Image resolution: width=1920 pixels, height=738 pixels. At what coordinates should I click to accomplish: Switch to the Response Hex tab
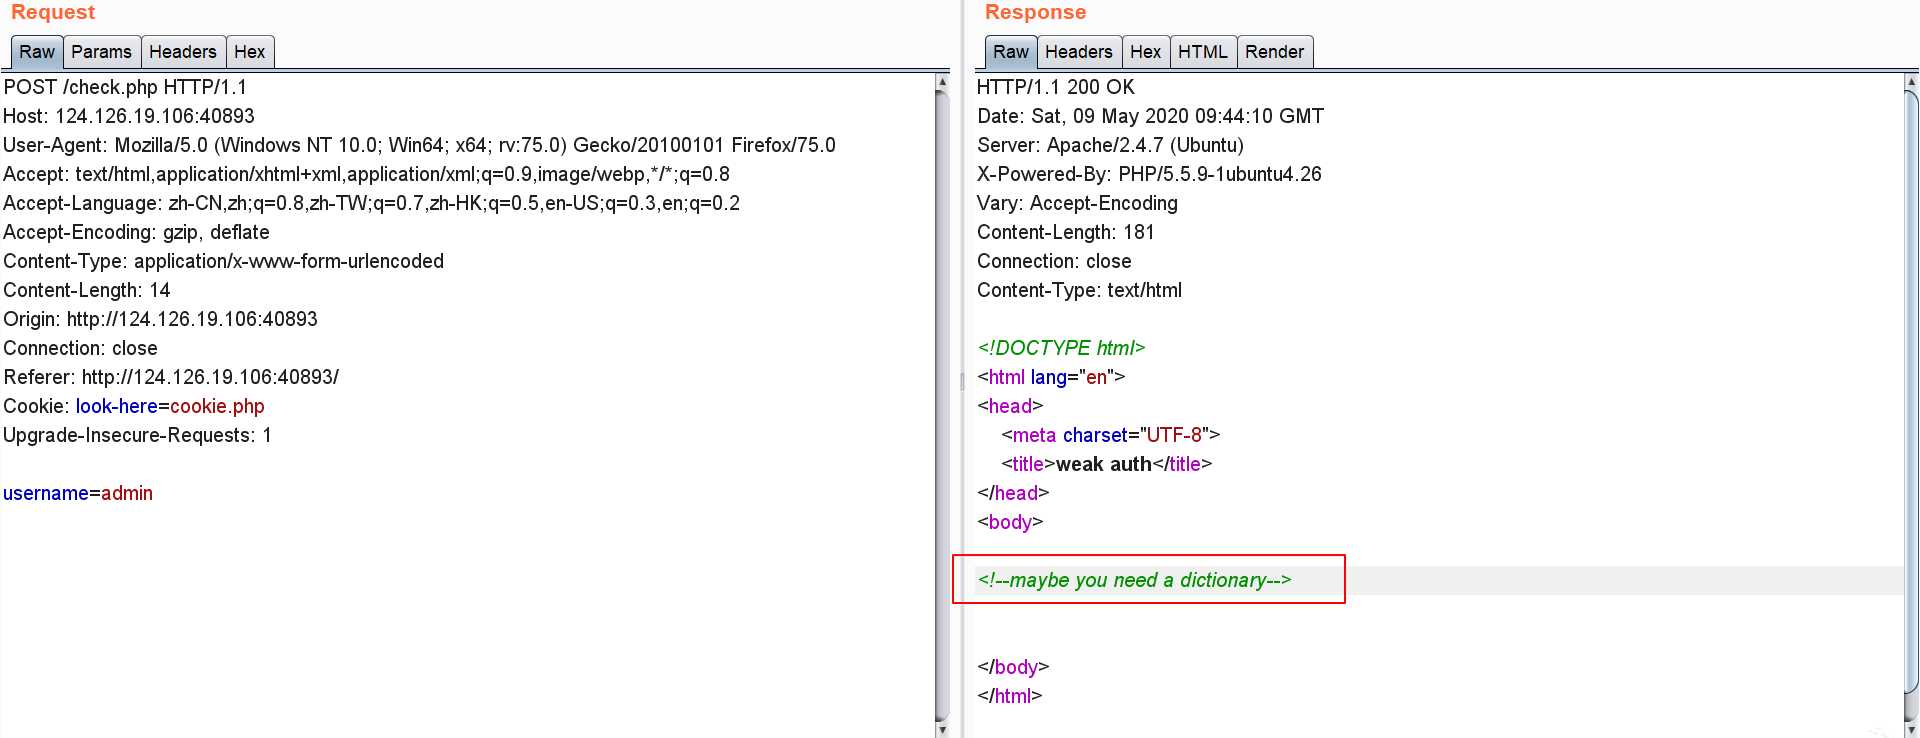[1145, 52]
